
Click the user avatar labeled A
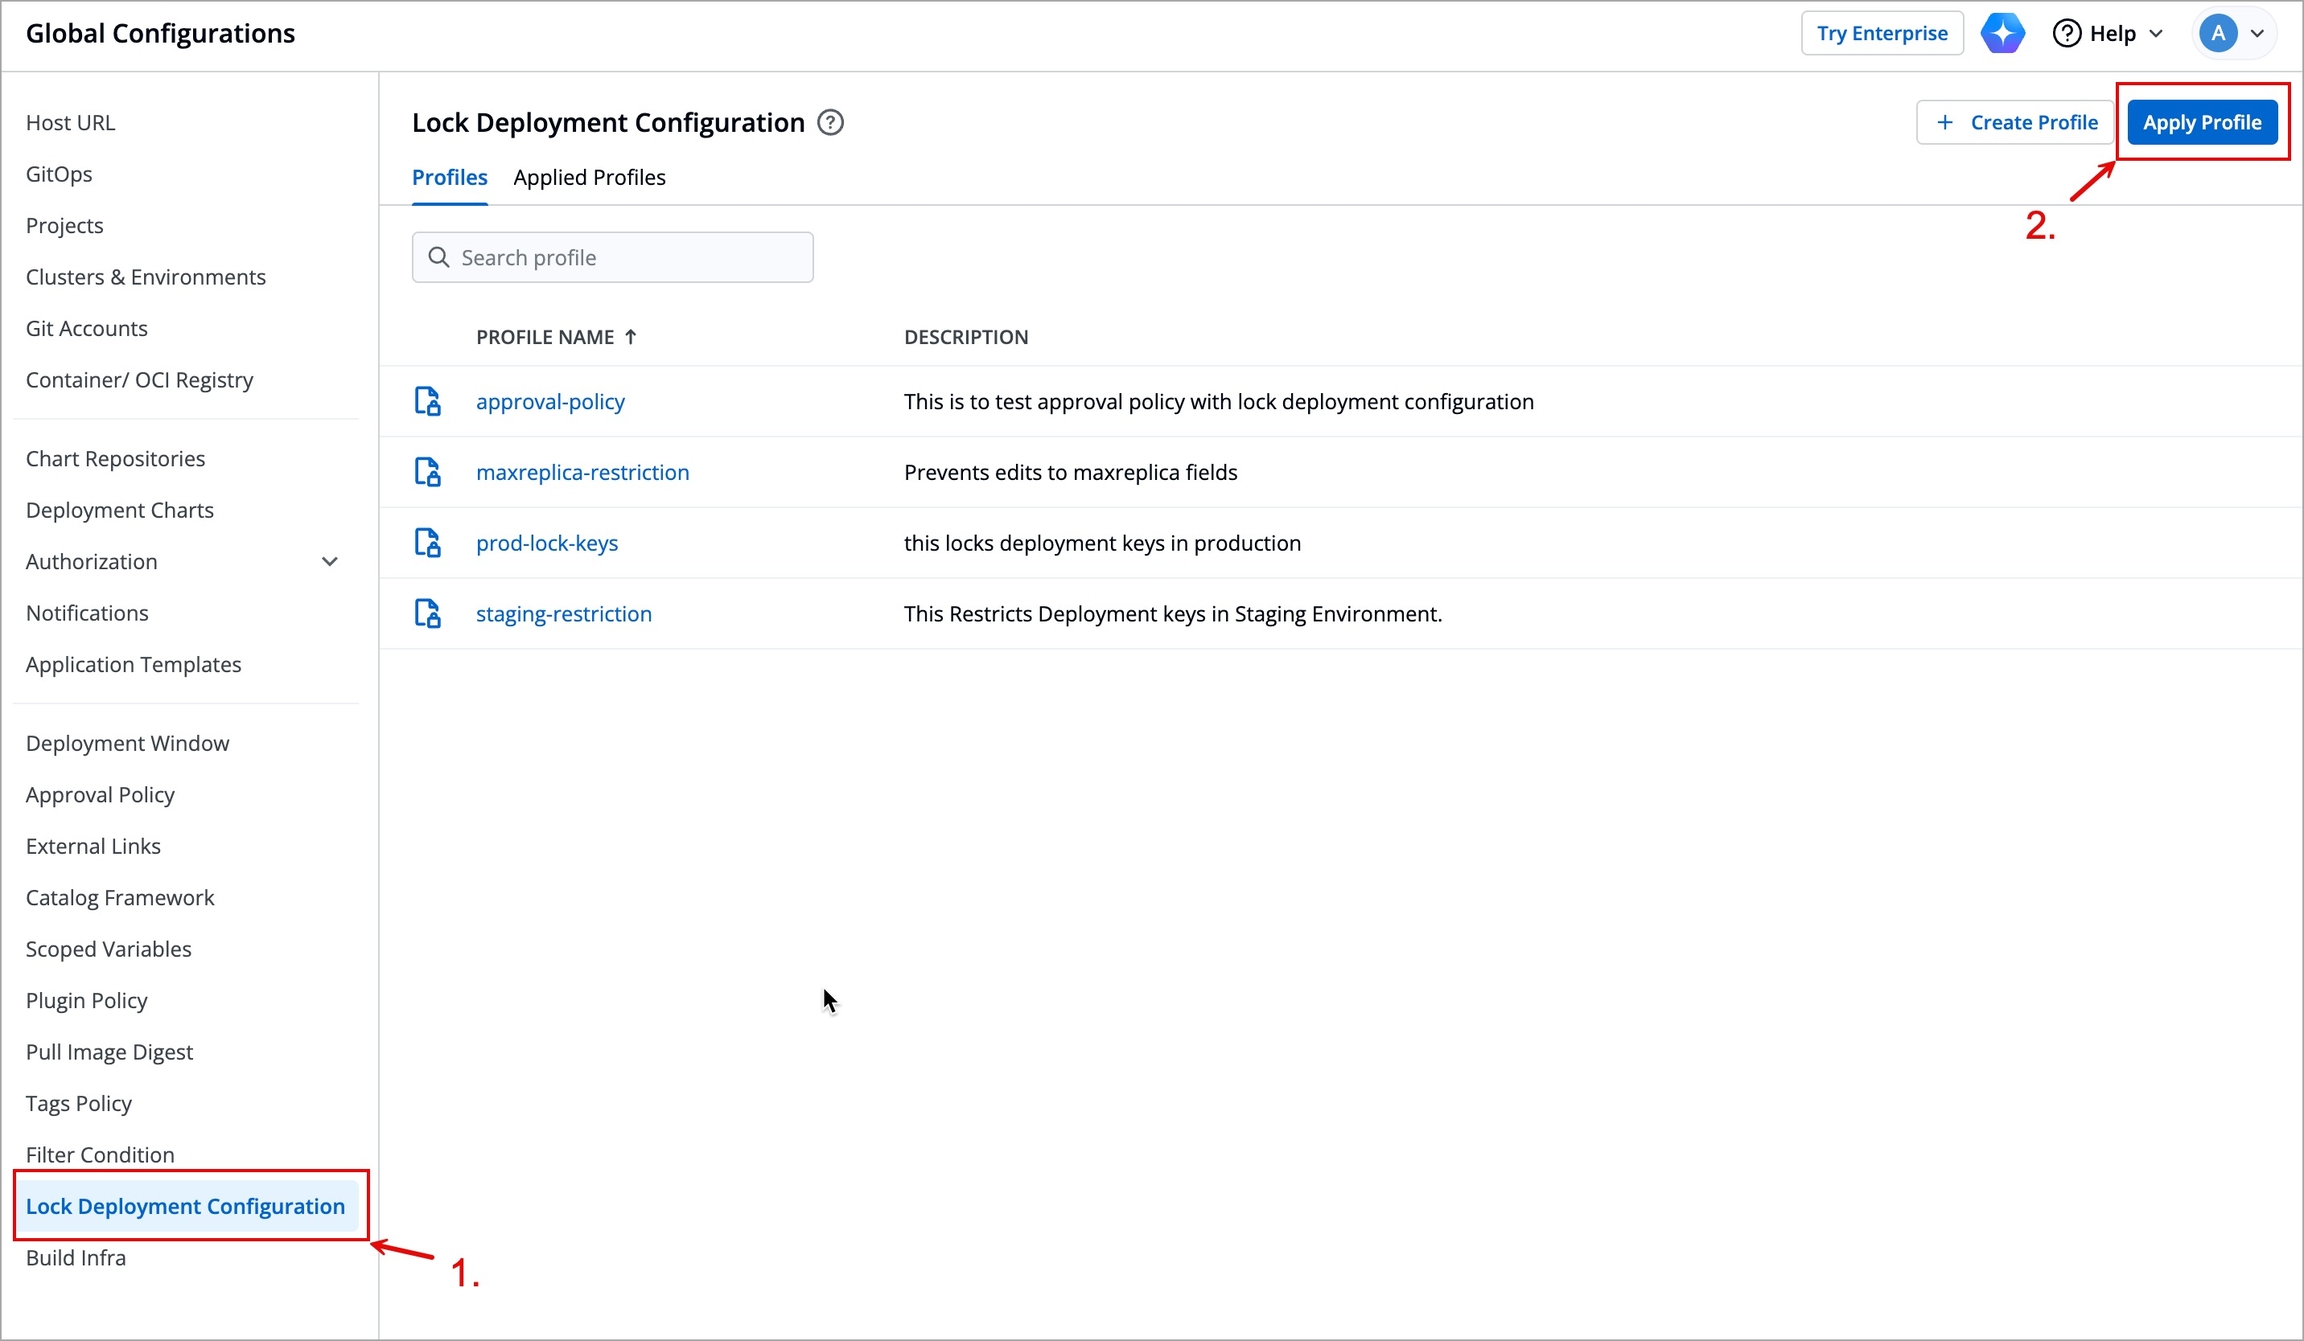2217,33
